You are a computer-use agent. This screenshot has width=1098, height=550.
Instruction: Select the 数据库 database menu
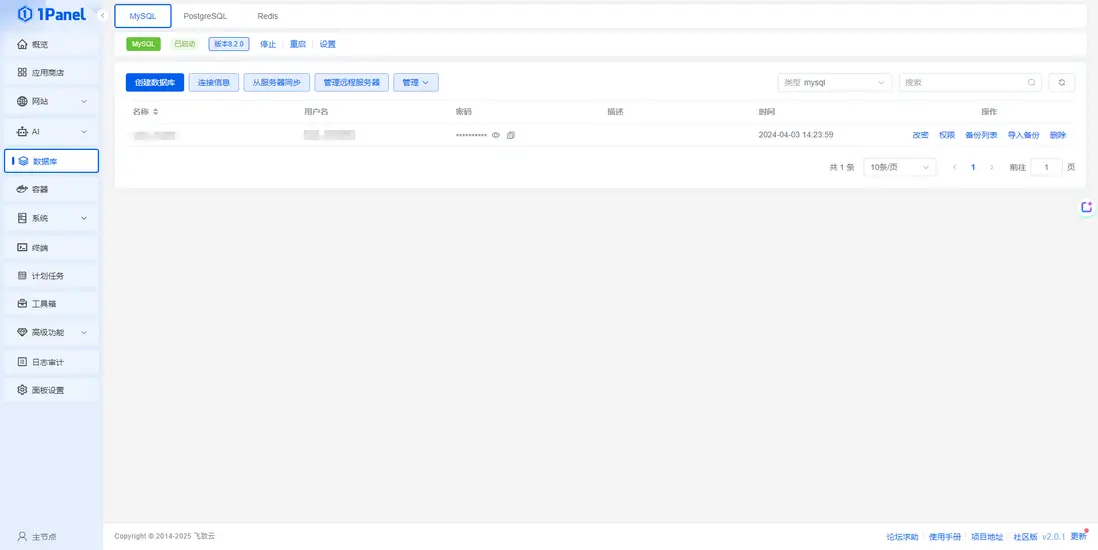tap(51, 160)
